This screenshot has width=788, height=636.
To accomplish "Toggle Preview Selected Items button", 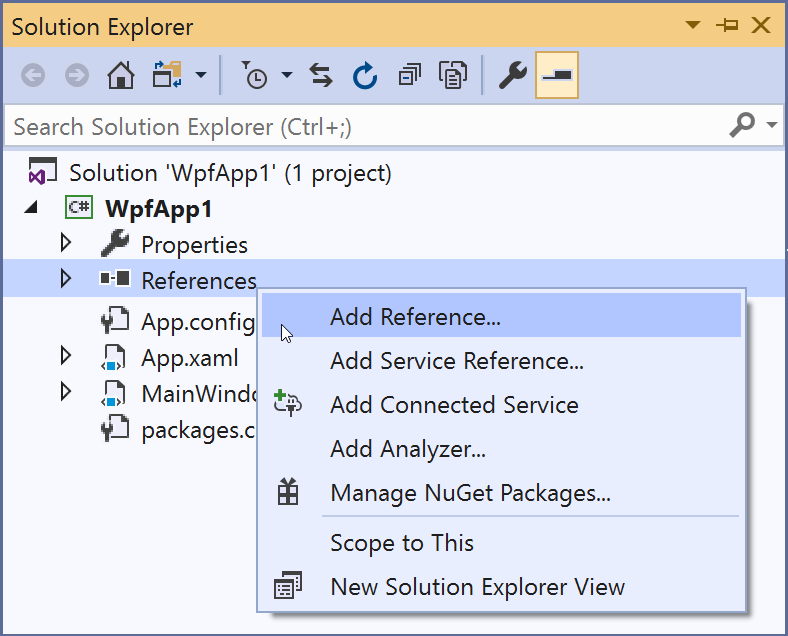I will 557,76.
